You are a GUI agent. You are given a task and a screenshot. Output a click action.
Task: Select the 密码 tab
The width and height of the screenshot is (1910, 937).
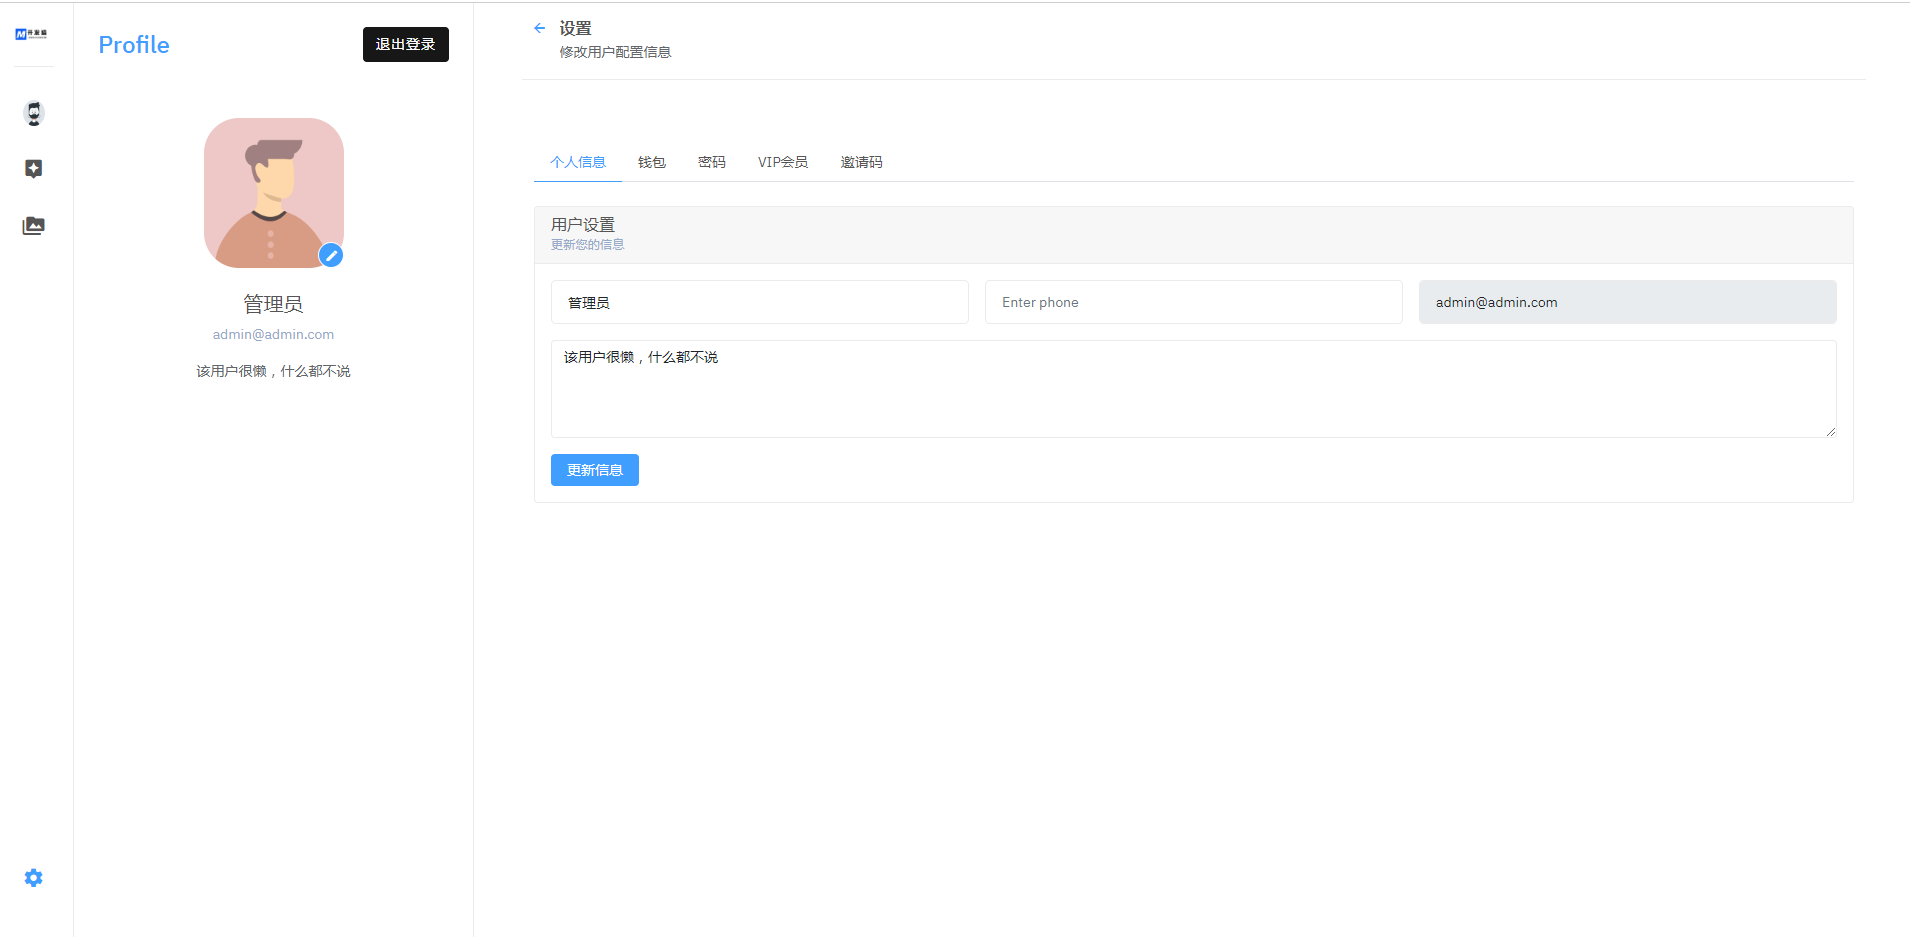tap(712, 162)
